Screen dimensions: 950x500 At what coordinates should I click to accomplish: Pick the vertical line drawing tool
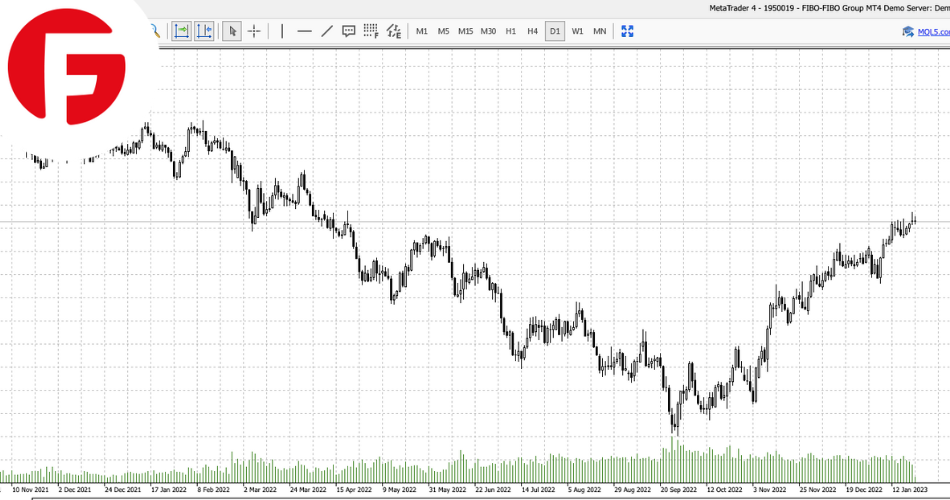[282, 31]
